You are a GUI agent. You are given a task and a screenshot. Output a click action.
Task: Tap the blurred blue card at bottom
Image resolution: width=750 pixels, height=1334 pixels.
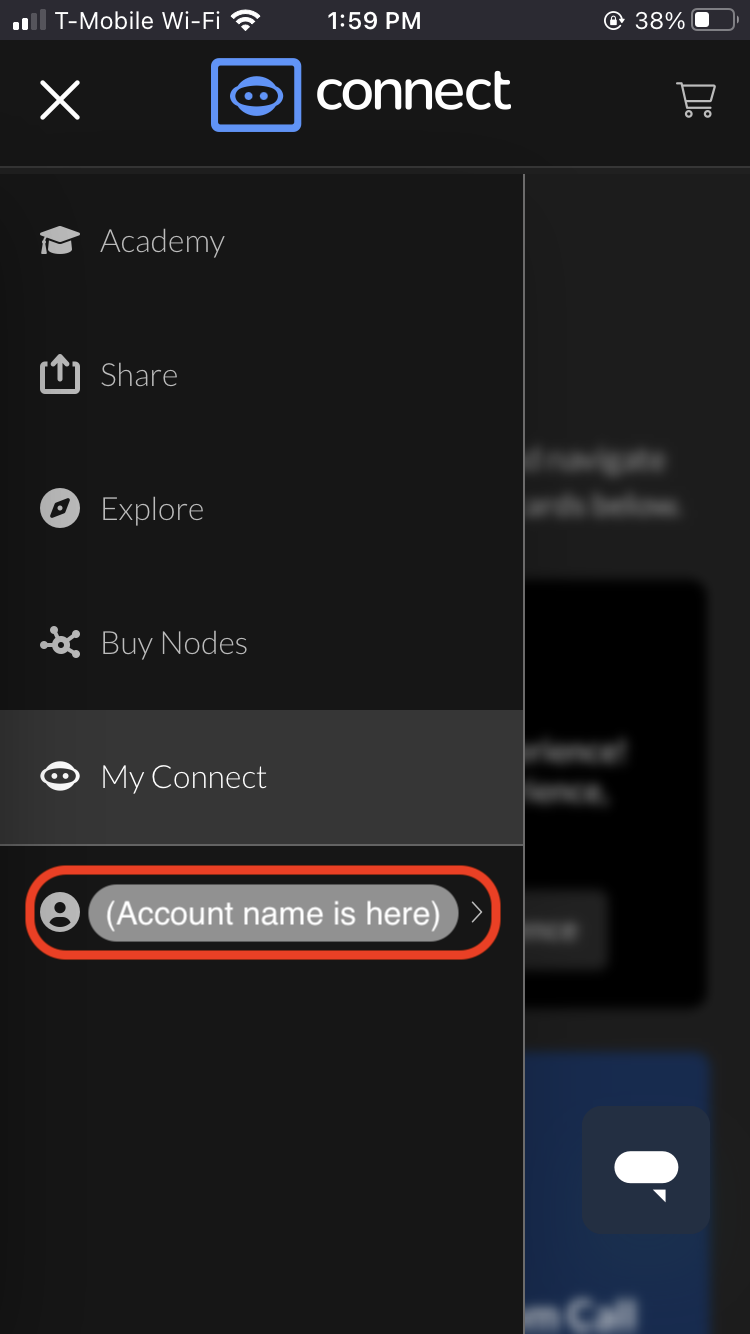coord(617,1192)
